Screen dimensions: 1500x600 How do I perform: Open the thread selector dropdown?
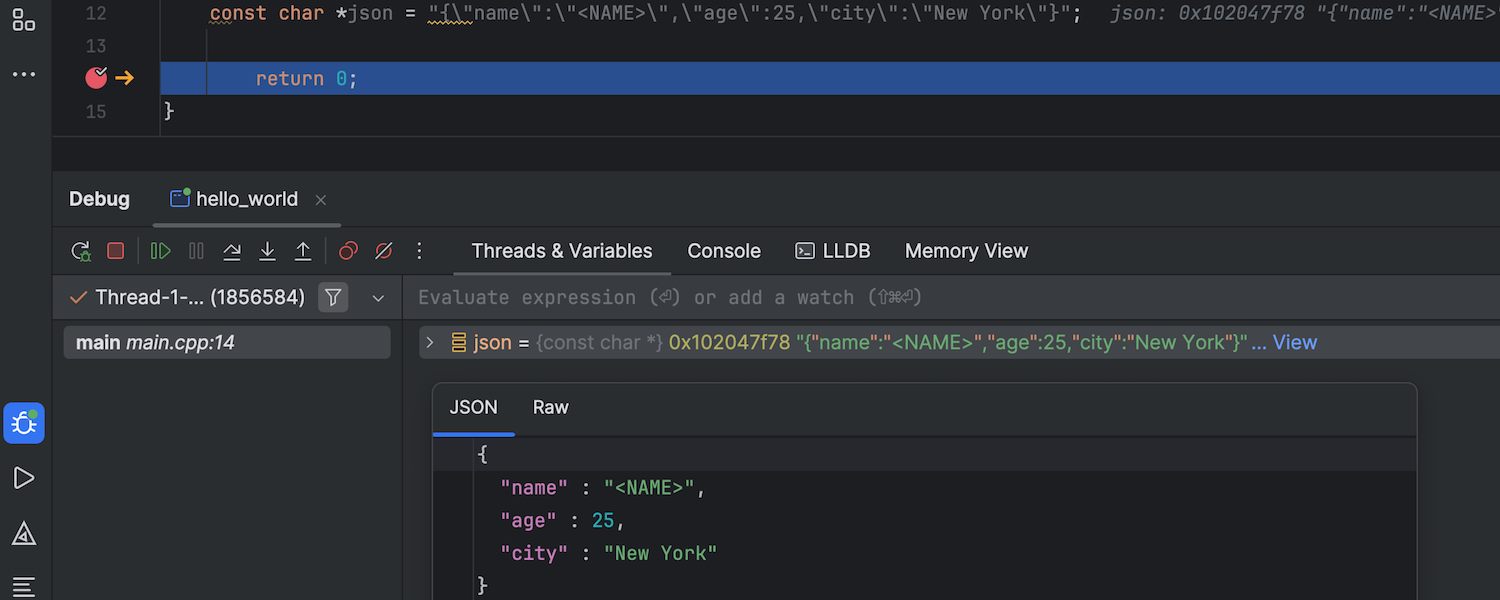tap(378, 298)
